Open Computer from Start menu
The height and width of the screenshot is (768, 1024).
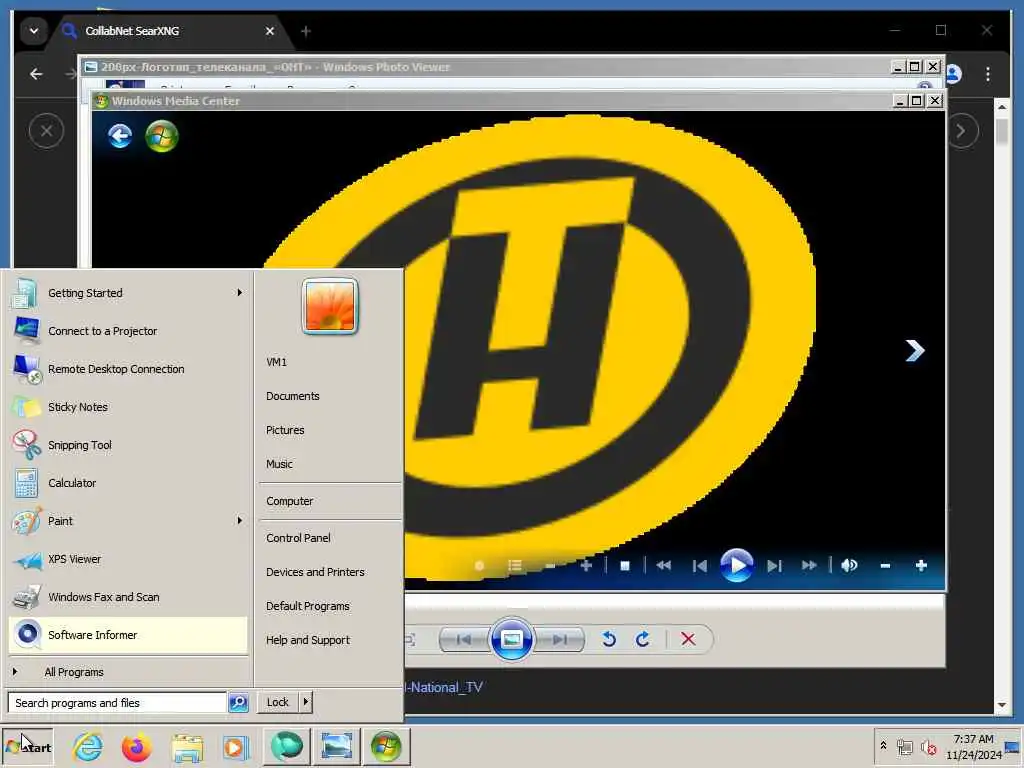click(330, 501)
